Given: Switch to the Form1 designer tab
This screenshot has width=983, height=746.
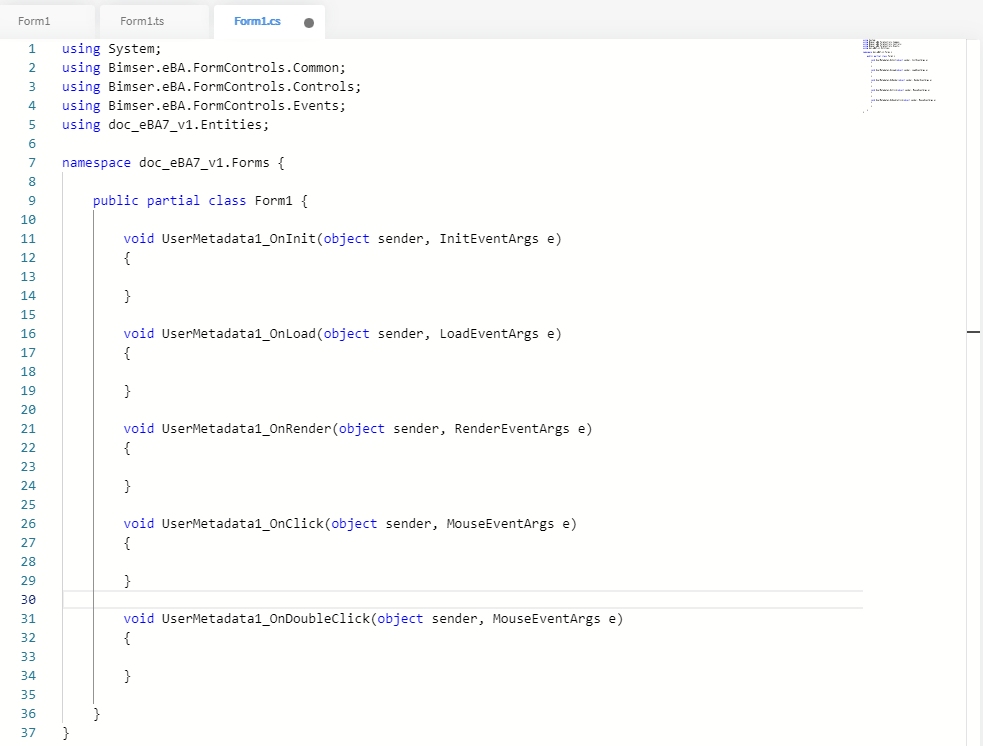Looking at the screenshot, I should (x=34, y=21).
